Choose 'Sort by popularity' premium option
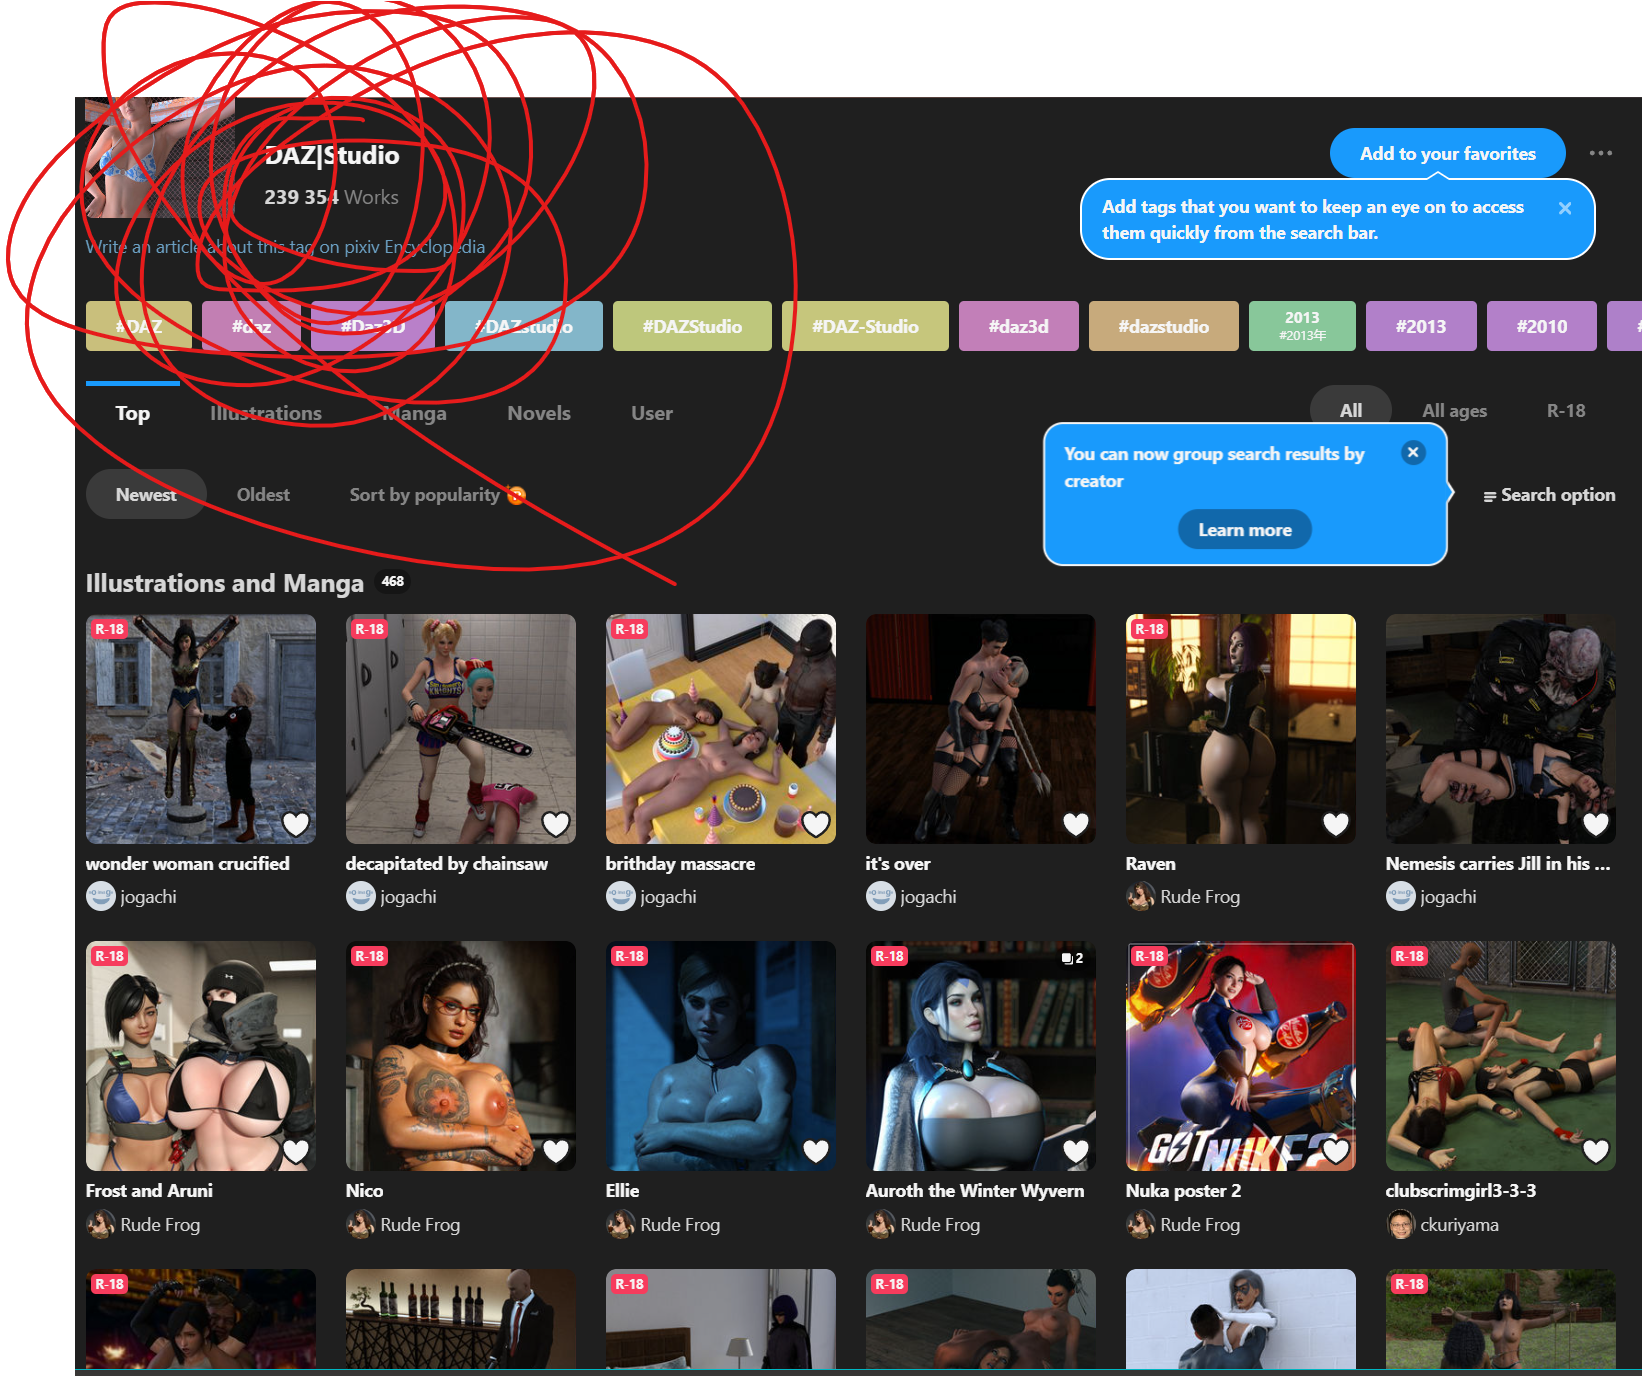Image resolution: width=1642 pixels, height=1376 pixels. click(437, 494)
